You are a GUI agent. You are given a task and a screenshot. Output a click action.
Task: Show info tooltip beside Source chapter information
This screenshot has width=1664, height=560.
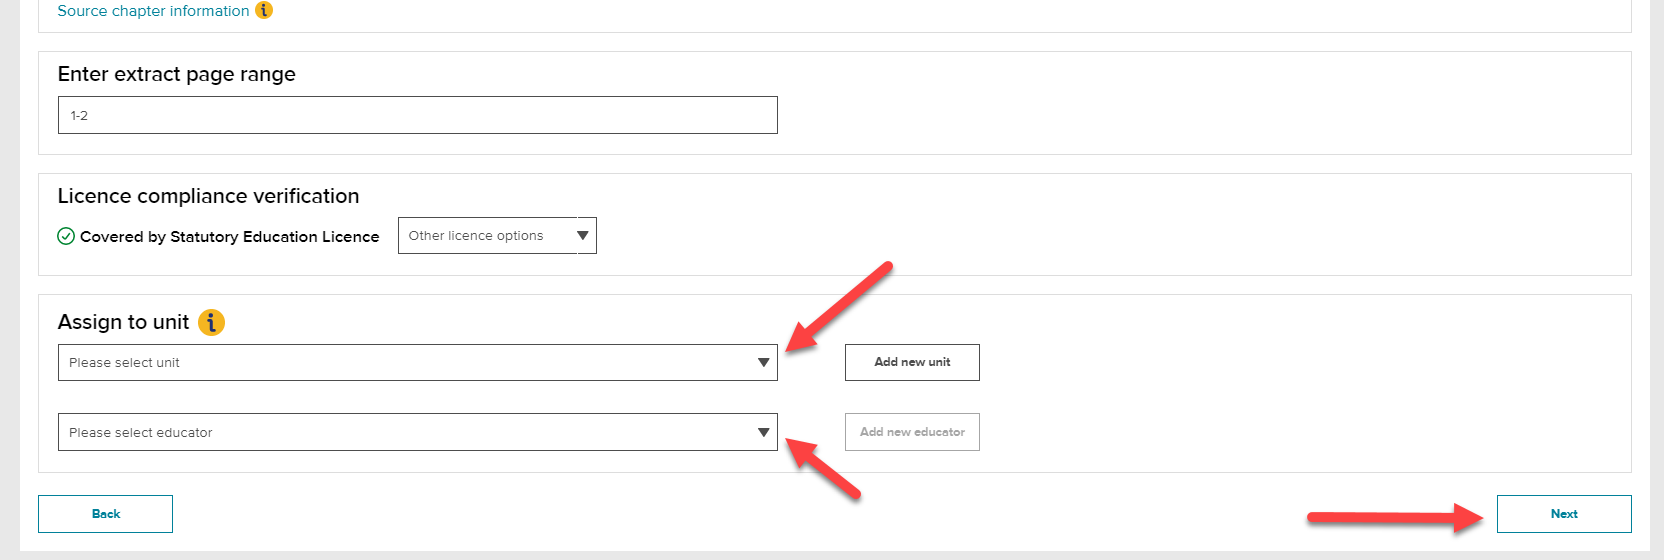[x=264, y=10]
